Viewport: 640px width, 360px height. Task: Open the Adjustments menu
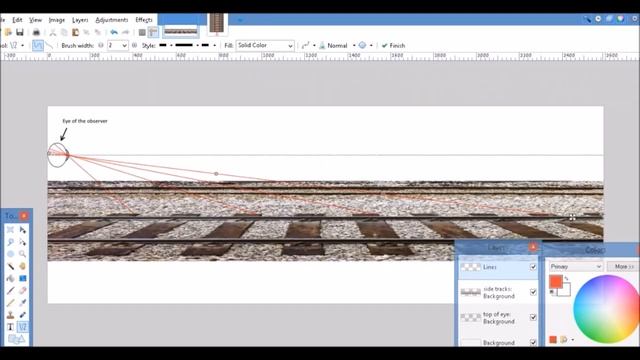[112, 20]
